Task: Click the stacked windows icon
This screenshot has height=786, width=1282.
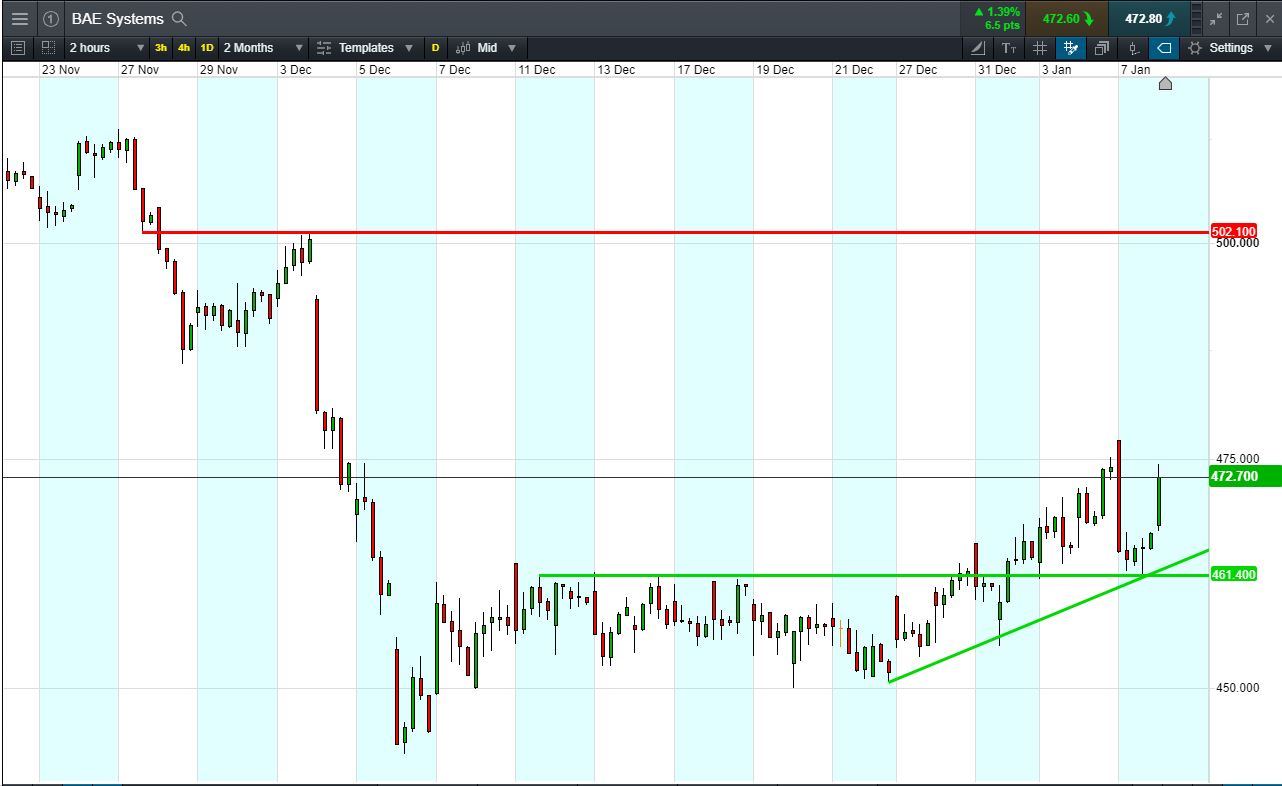Action: [1102, 48]
